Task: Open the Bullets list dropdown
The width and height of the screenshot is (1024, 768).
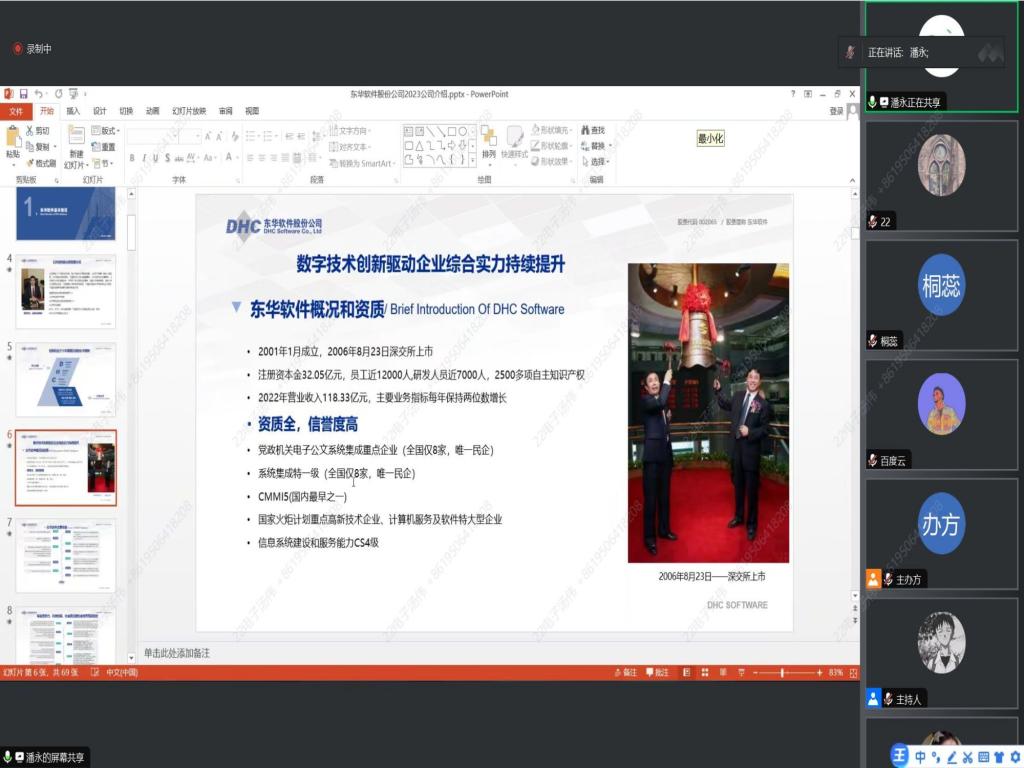Action: [251, 136]
